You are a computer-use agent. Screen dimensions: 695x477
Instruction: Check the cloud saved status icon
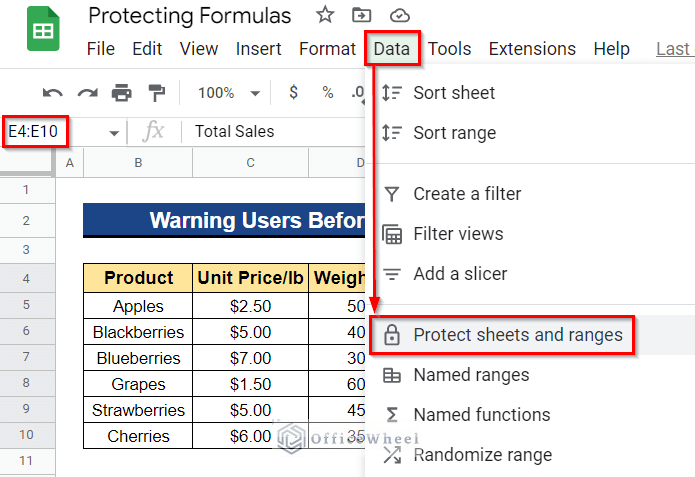(x=399, y=16)
